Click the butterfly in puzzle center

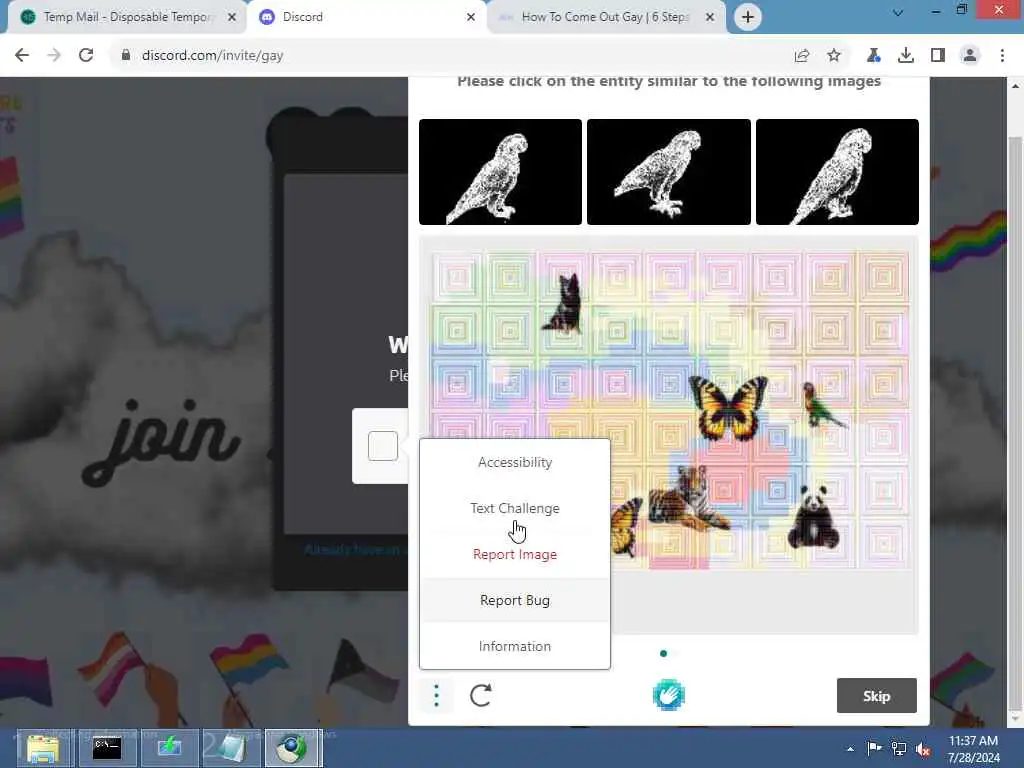click(x=728, y=408)
